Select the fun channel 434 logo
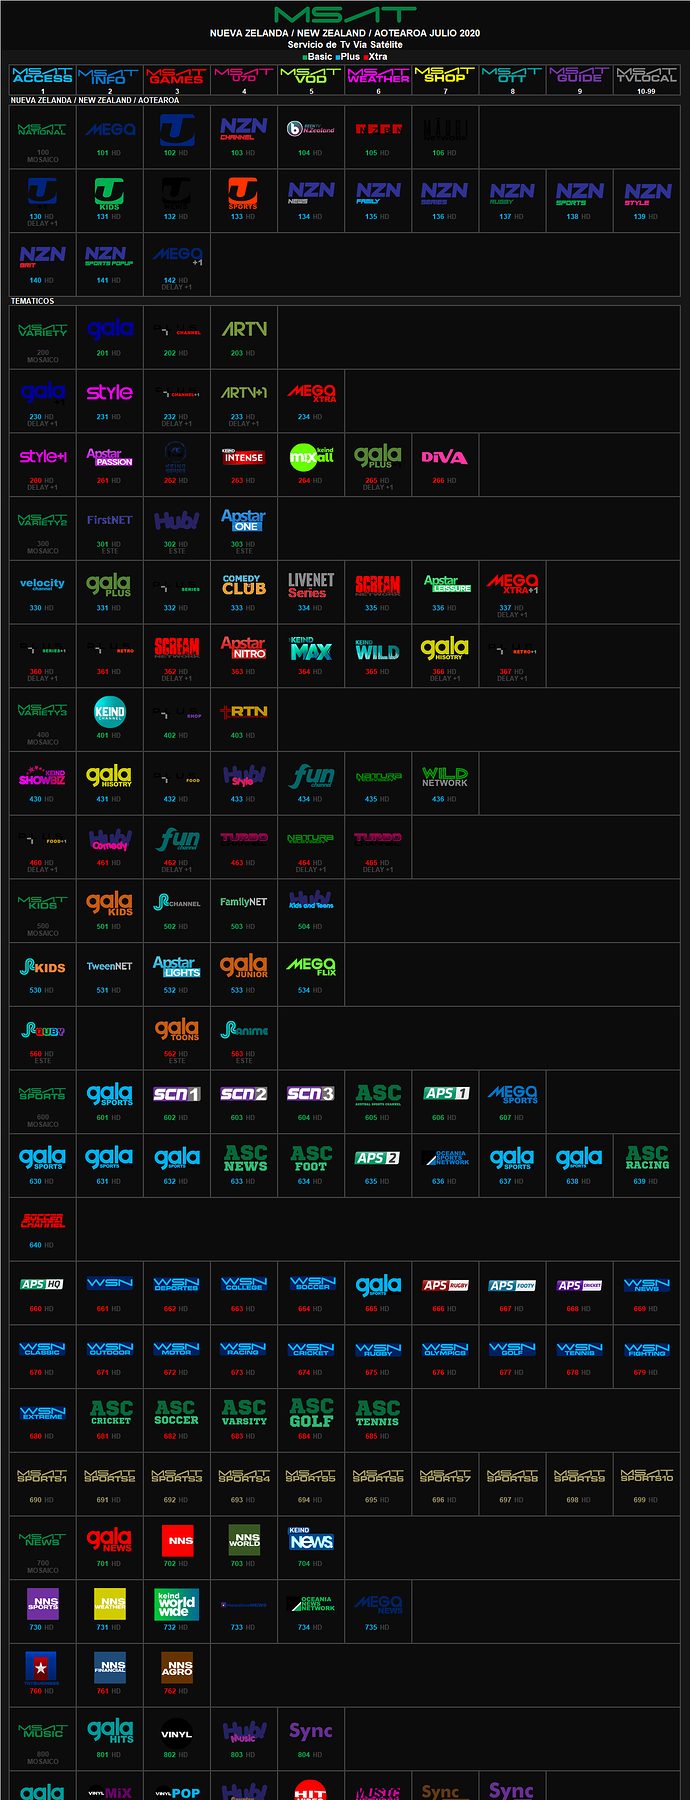This screenshot has height=1800, width=690. [311, 776]
